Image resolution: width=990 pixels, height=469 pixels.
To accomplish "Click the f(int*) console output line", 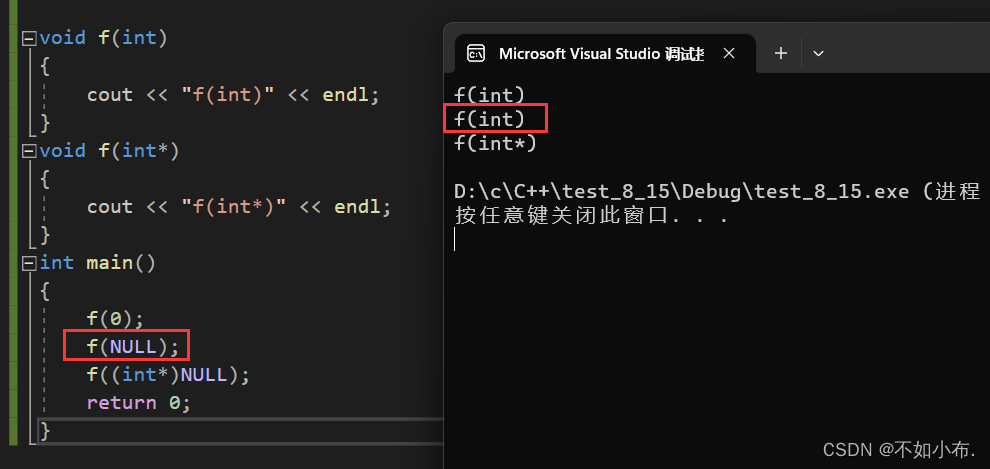I will click(495, 143).
